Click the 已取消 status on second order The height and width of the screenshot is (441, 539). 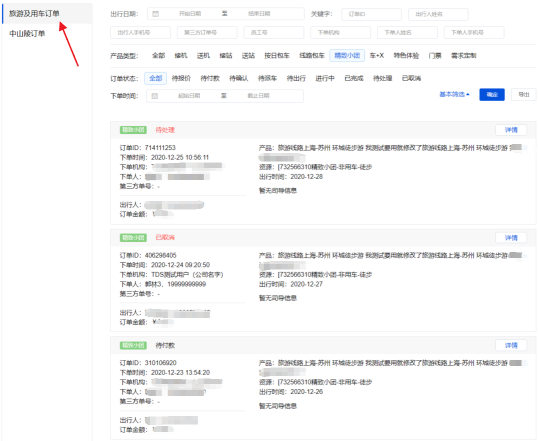[165, 238]
